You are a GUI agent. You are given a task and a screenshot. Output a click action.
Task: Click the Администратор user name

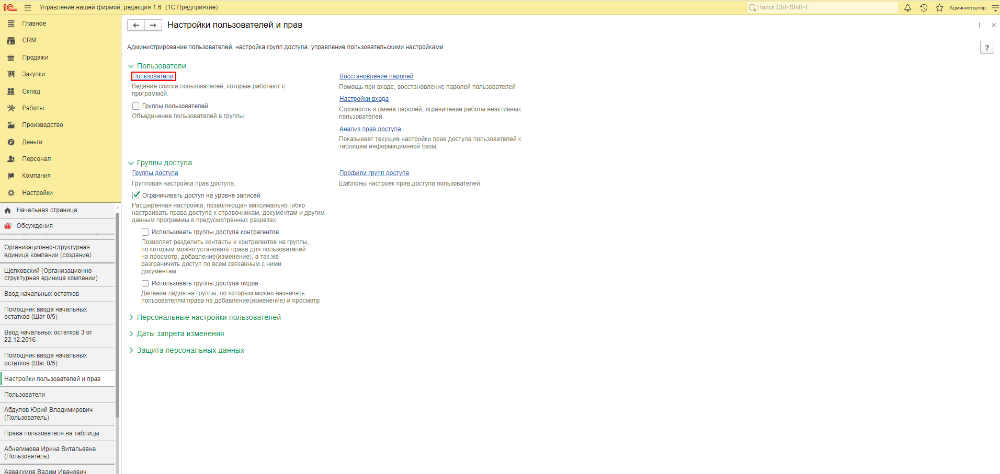pos(967,8)
